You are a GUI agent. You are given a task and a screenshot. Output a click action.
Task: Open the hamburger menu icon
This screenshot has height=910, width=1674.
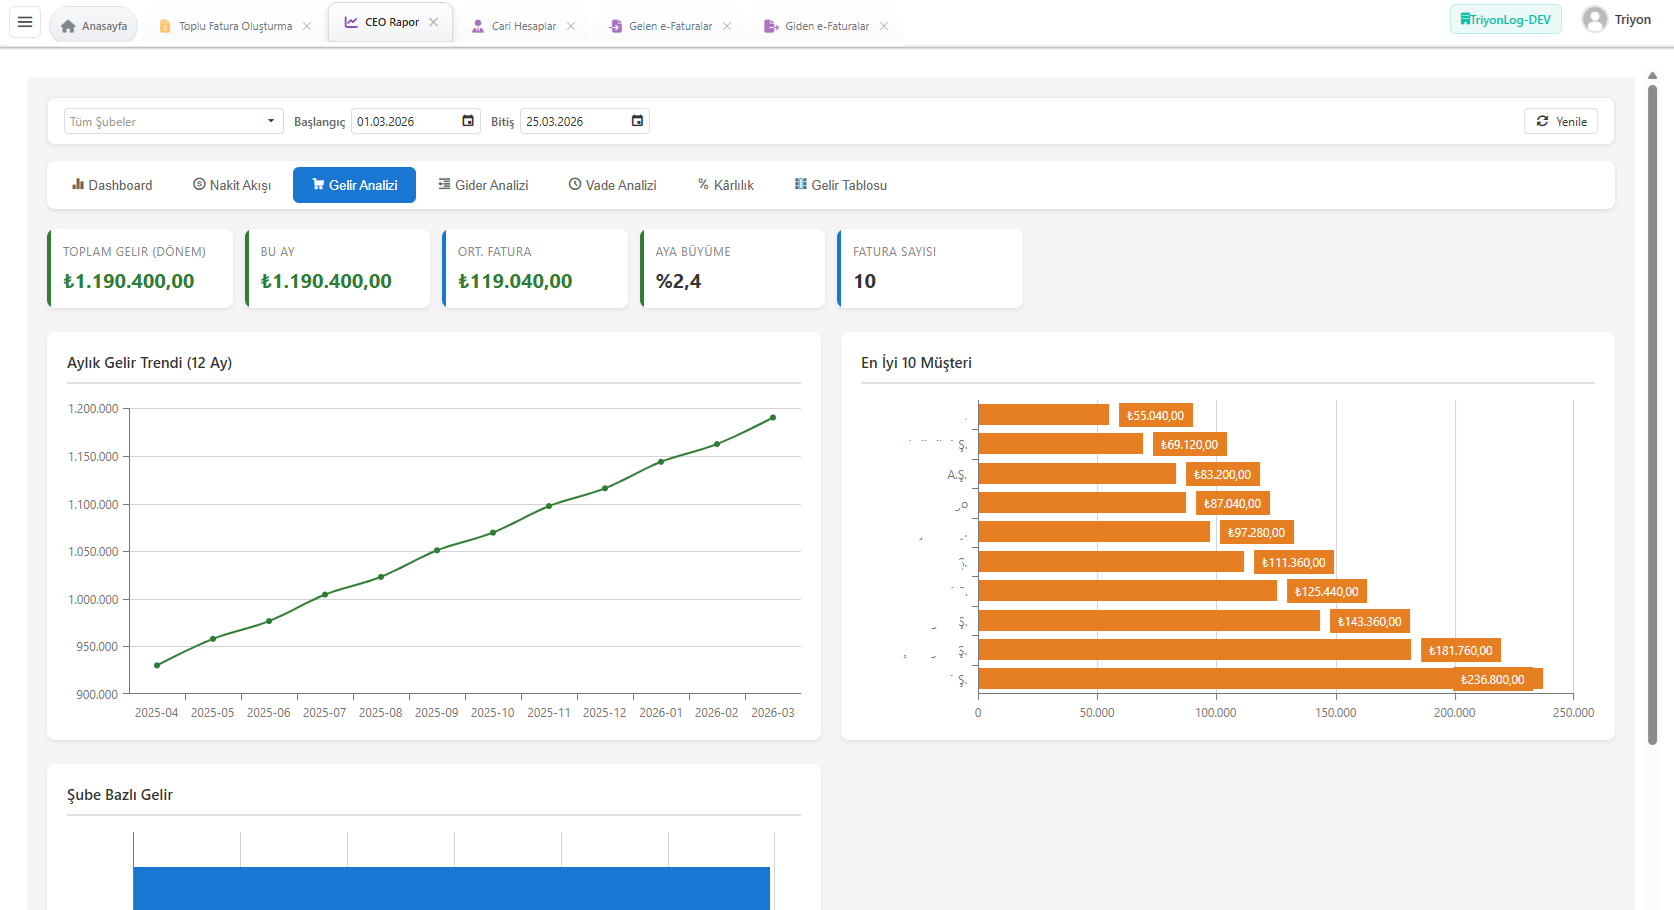25,22
